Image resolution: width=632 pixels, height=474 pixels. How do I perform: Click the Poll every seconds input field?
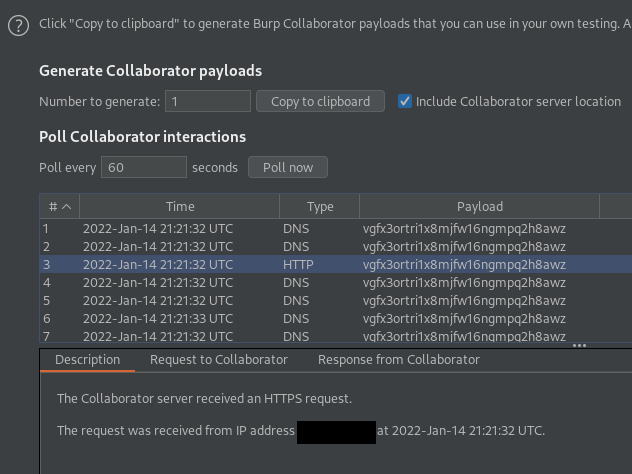(144, 167)
